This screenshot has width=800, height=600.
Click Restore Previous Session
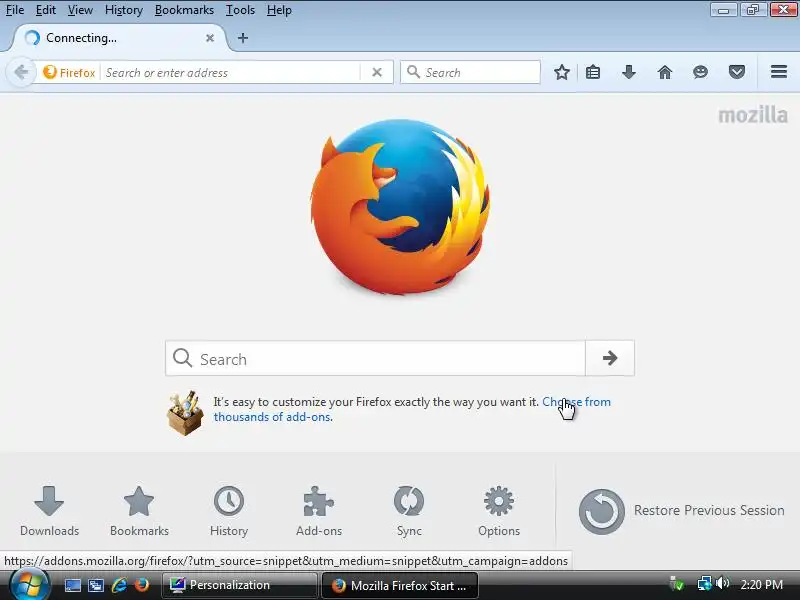(681, 511)
